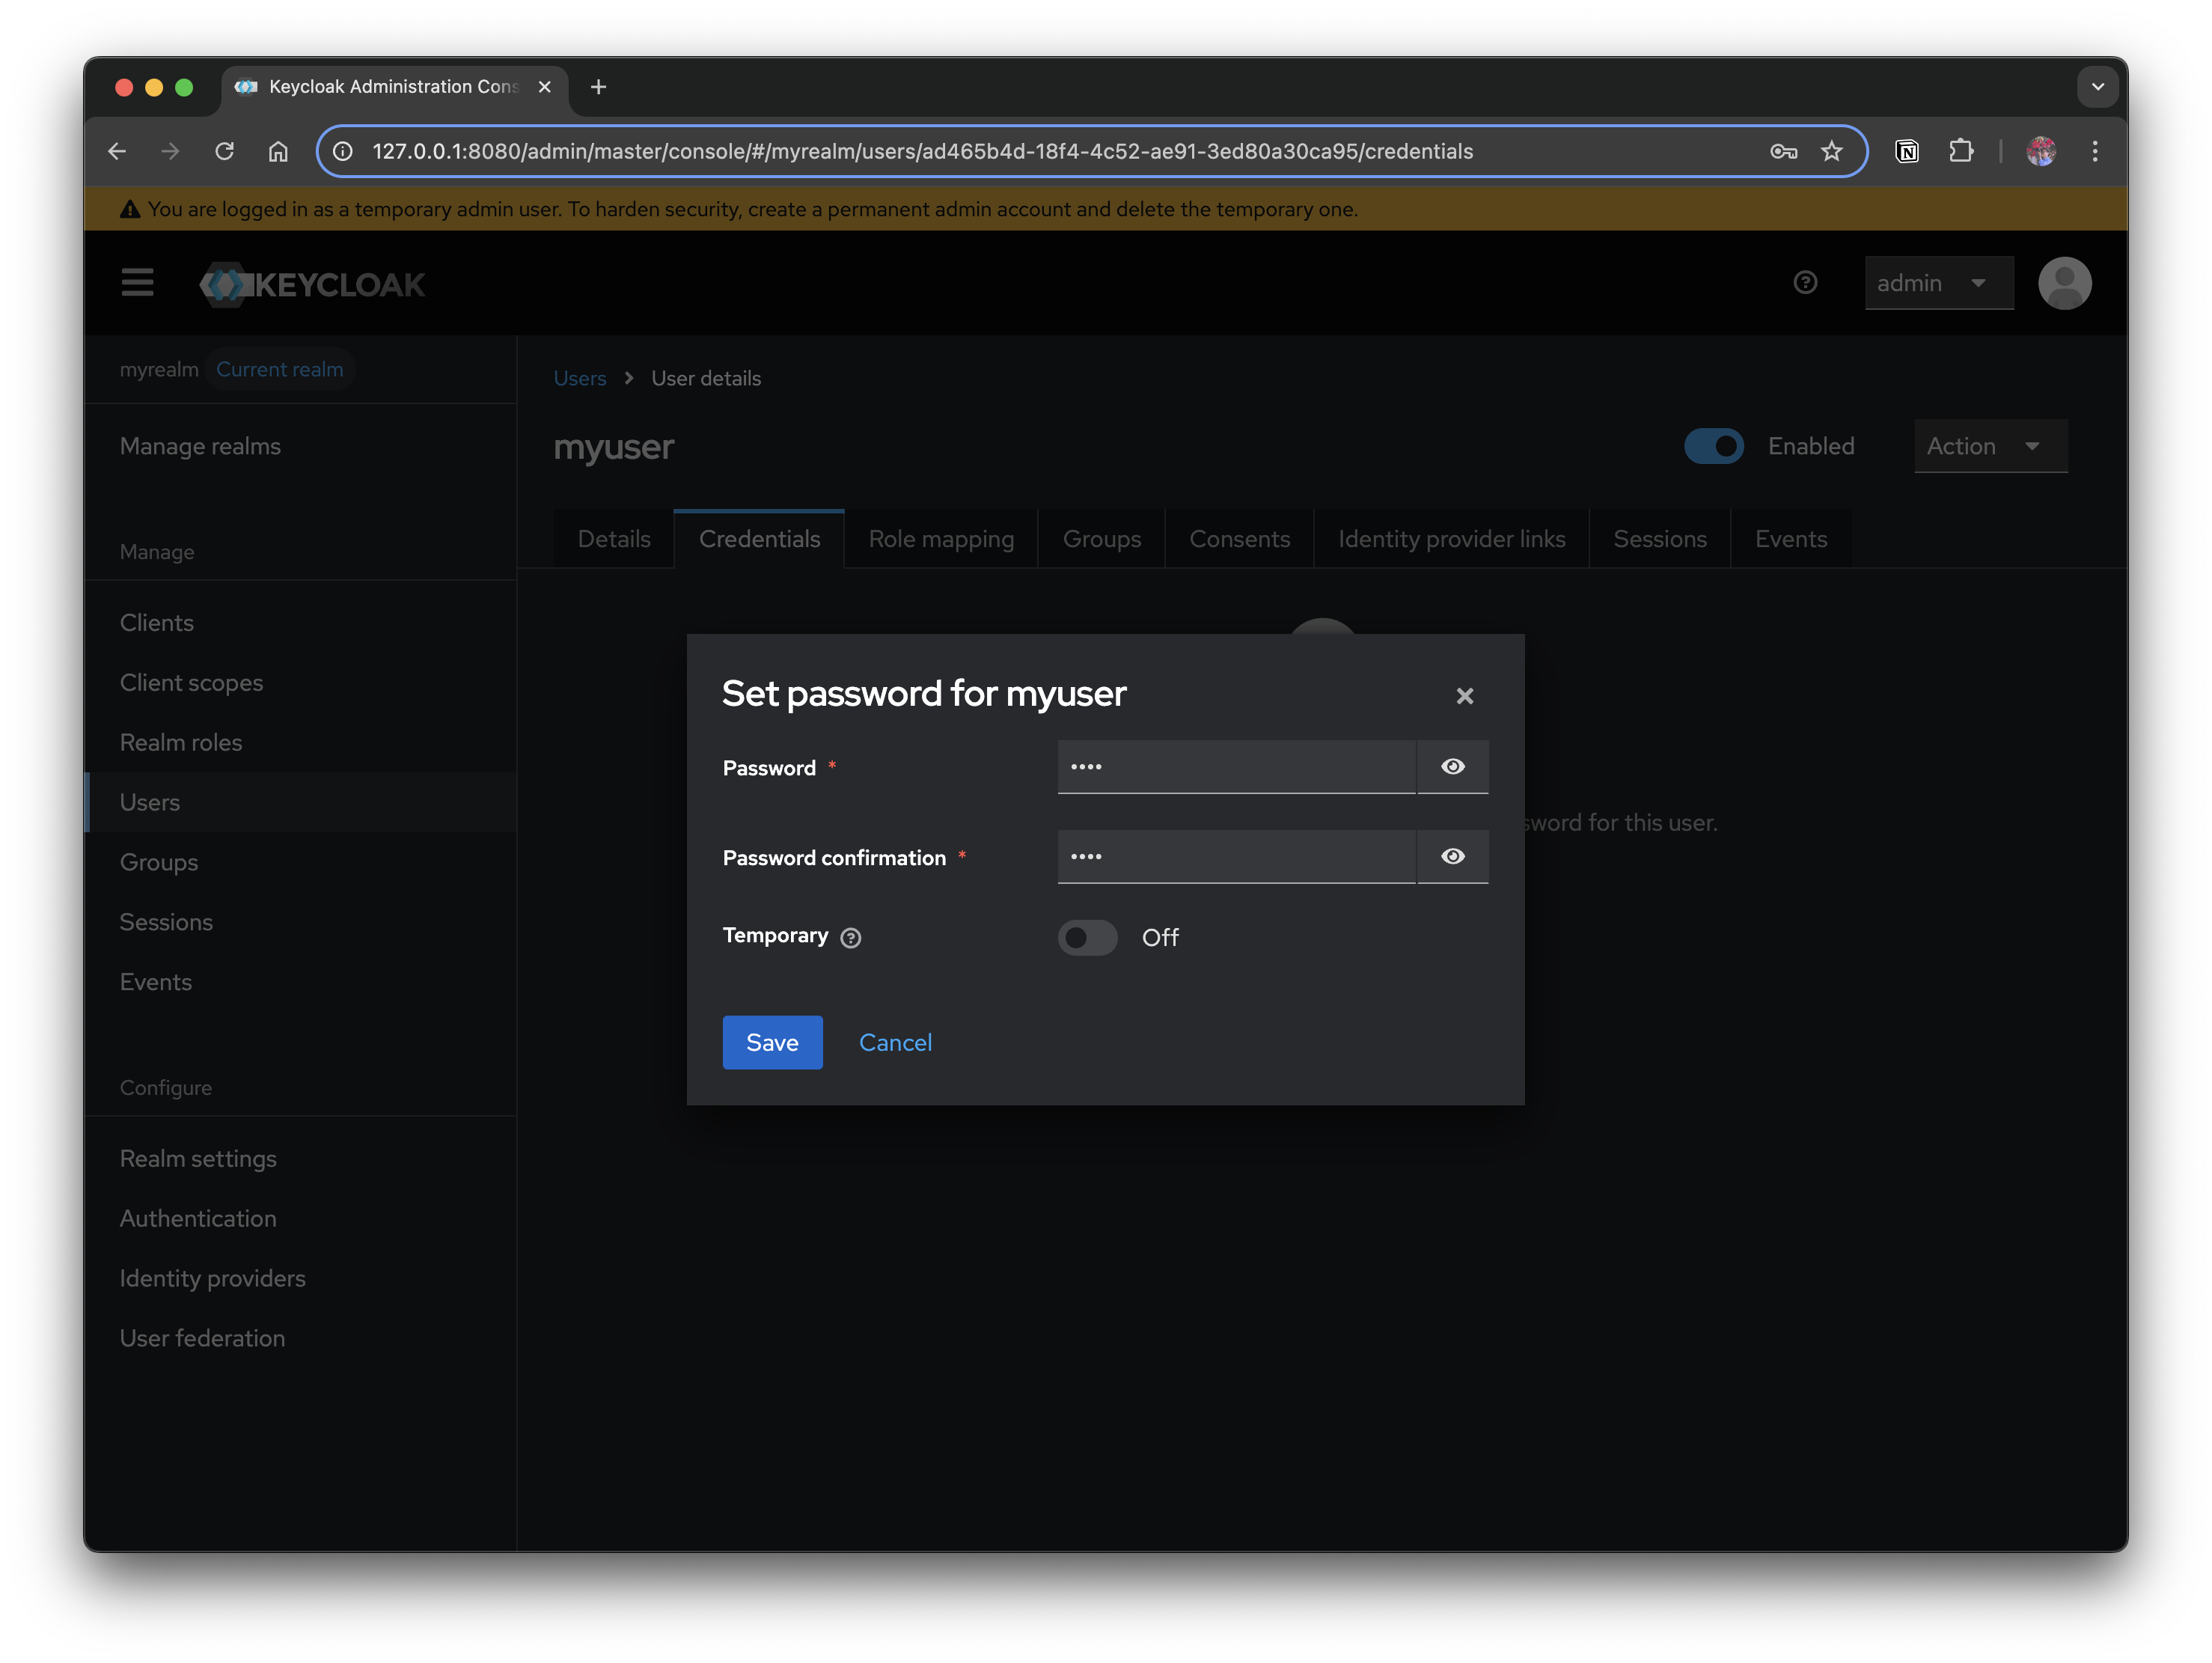The height and width of the screenshot is (1663, 2212).
Task: Close the Set password dialog
Action: tap(1464, 696)
